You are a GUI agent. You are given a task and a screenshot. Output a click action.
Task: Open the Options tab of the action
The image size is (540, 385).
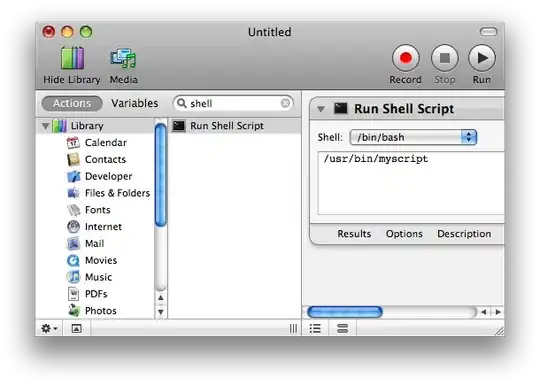coord(404,234)
